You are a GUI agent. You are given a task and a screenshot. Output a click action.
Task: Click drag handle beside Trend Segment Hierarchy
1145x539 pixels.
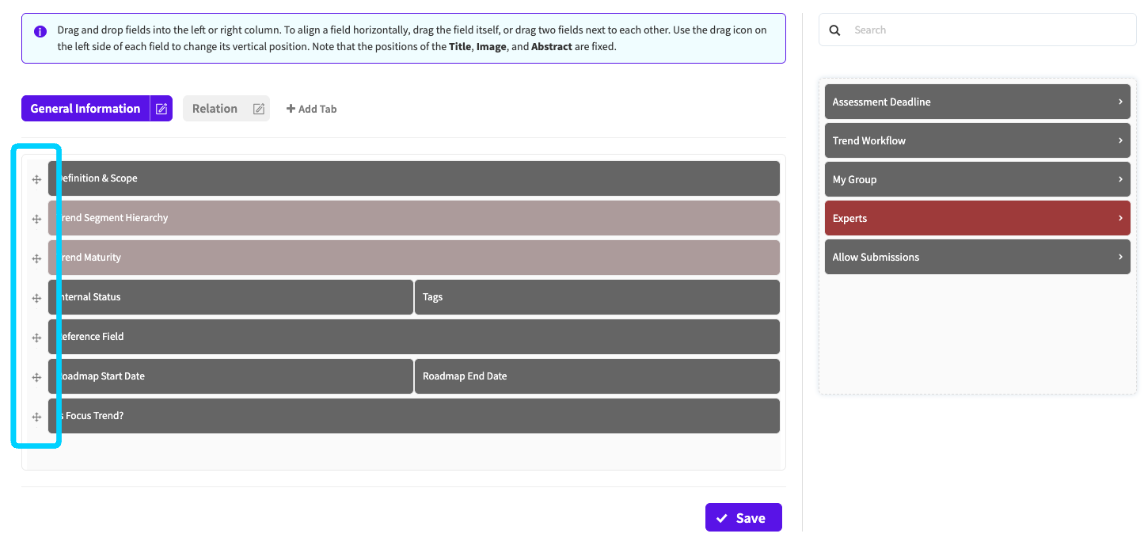[37, 219]
